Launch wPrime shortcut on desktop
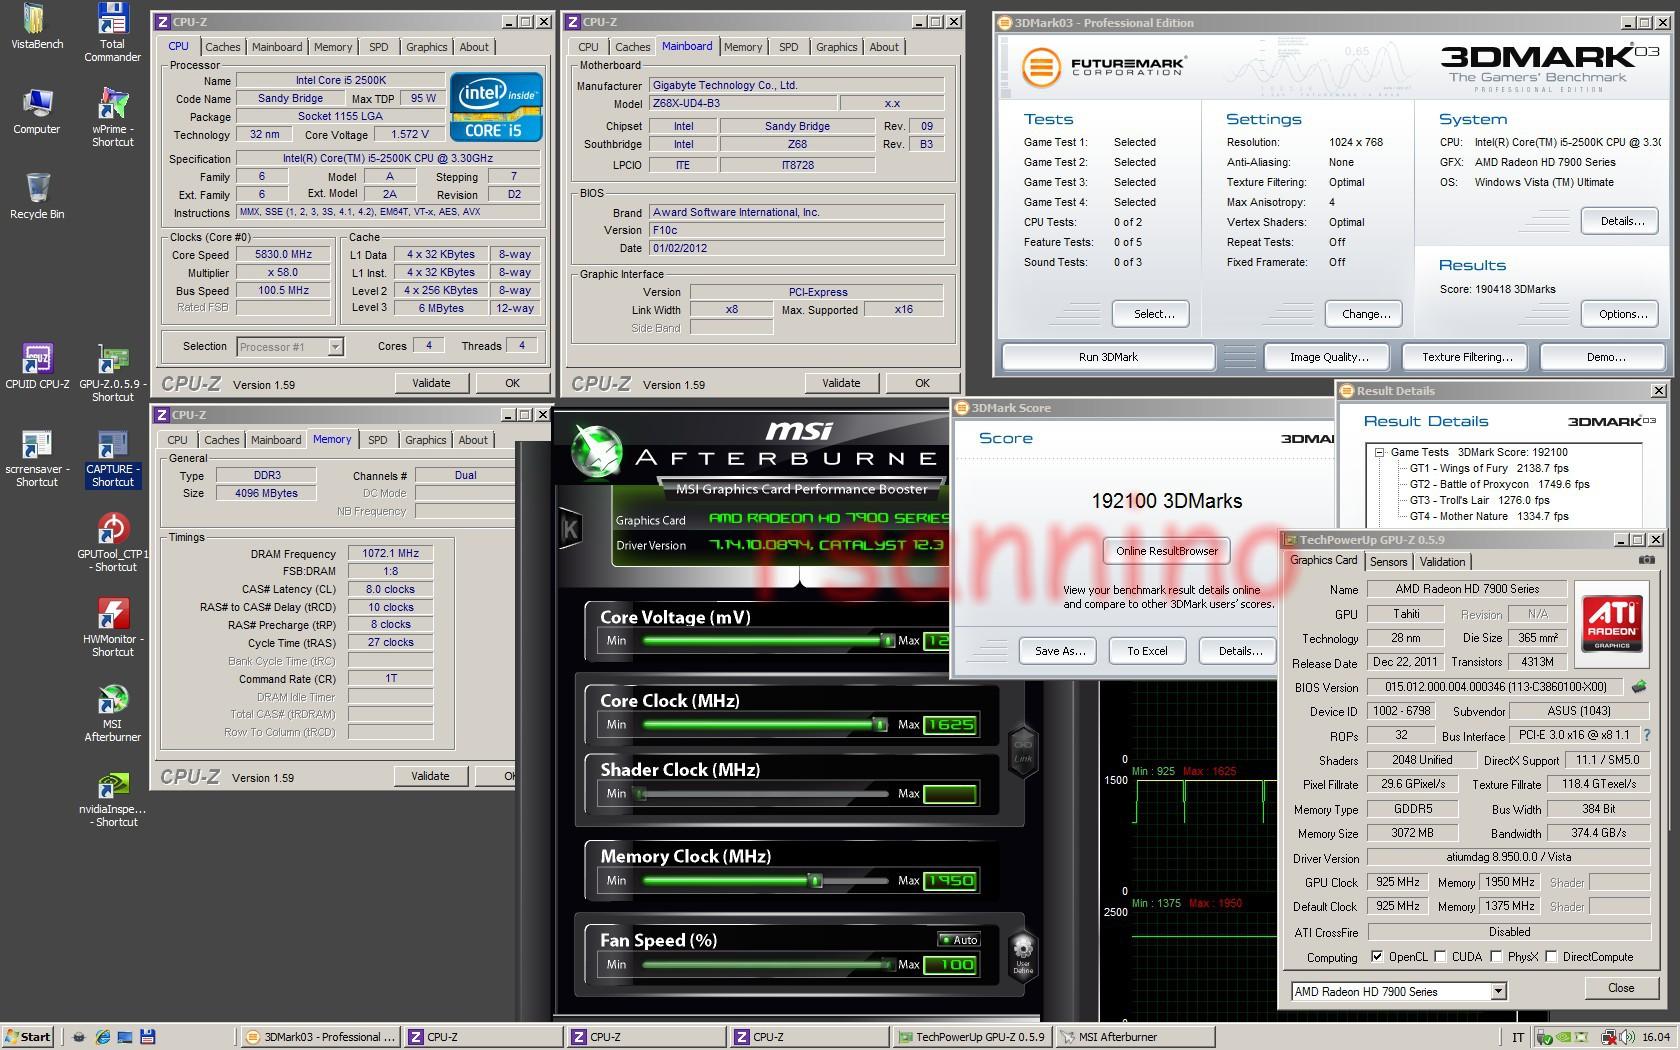Screen dimensions: 1680x1050 (x=112, y=118)
